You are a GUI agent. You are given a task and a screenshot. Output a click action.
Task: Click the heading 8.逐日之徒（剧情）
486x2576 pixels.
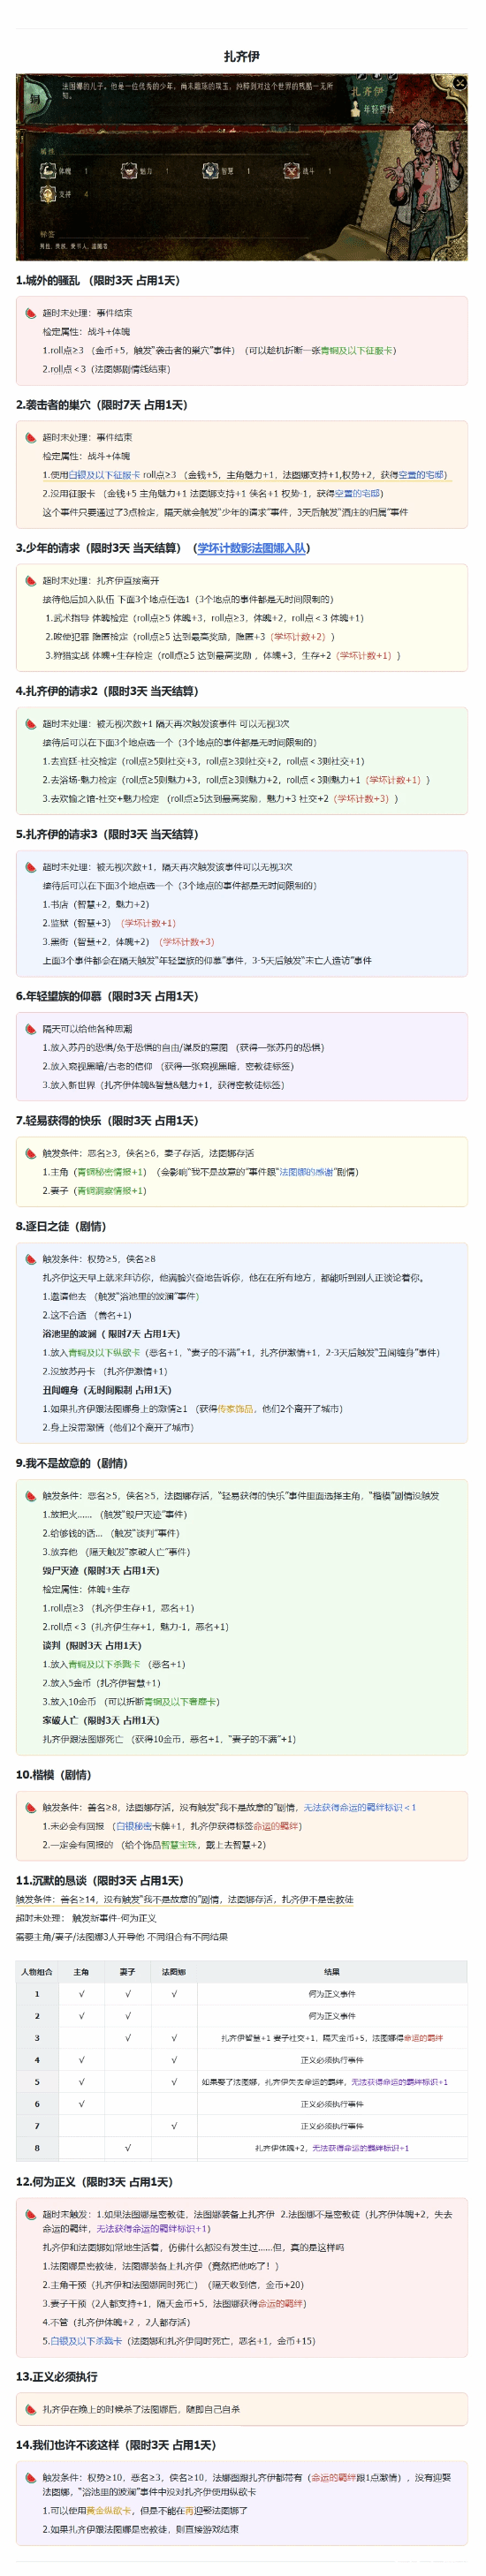click(61, 1225)
